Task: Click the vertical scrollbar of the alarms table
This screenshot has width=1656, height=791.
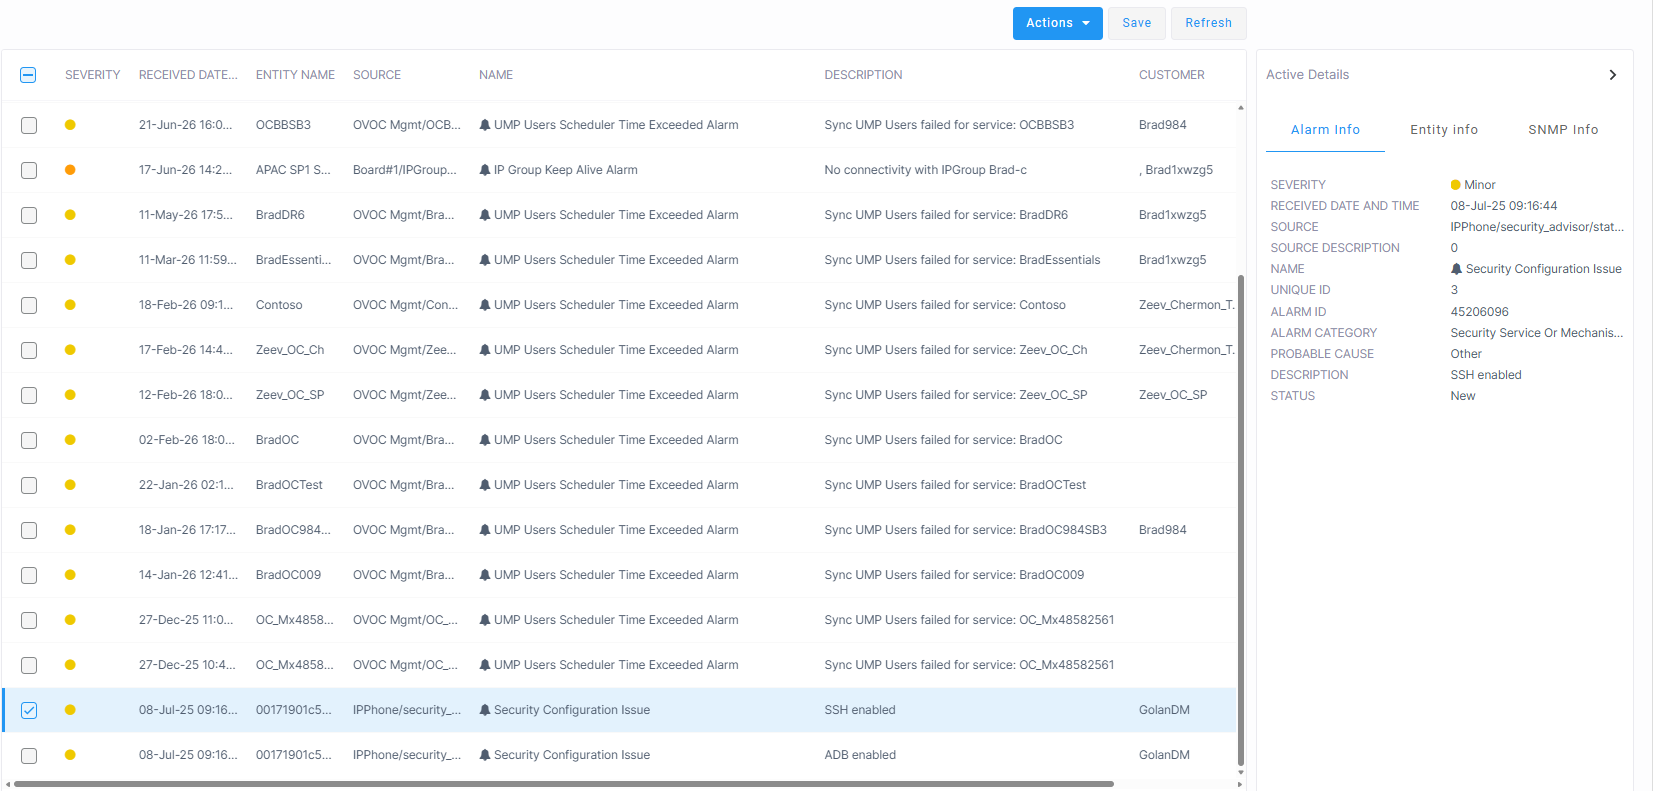Action: (1241, 520)
